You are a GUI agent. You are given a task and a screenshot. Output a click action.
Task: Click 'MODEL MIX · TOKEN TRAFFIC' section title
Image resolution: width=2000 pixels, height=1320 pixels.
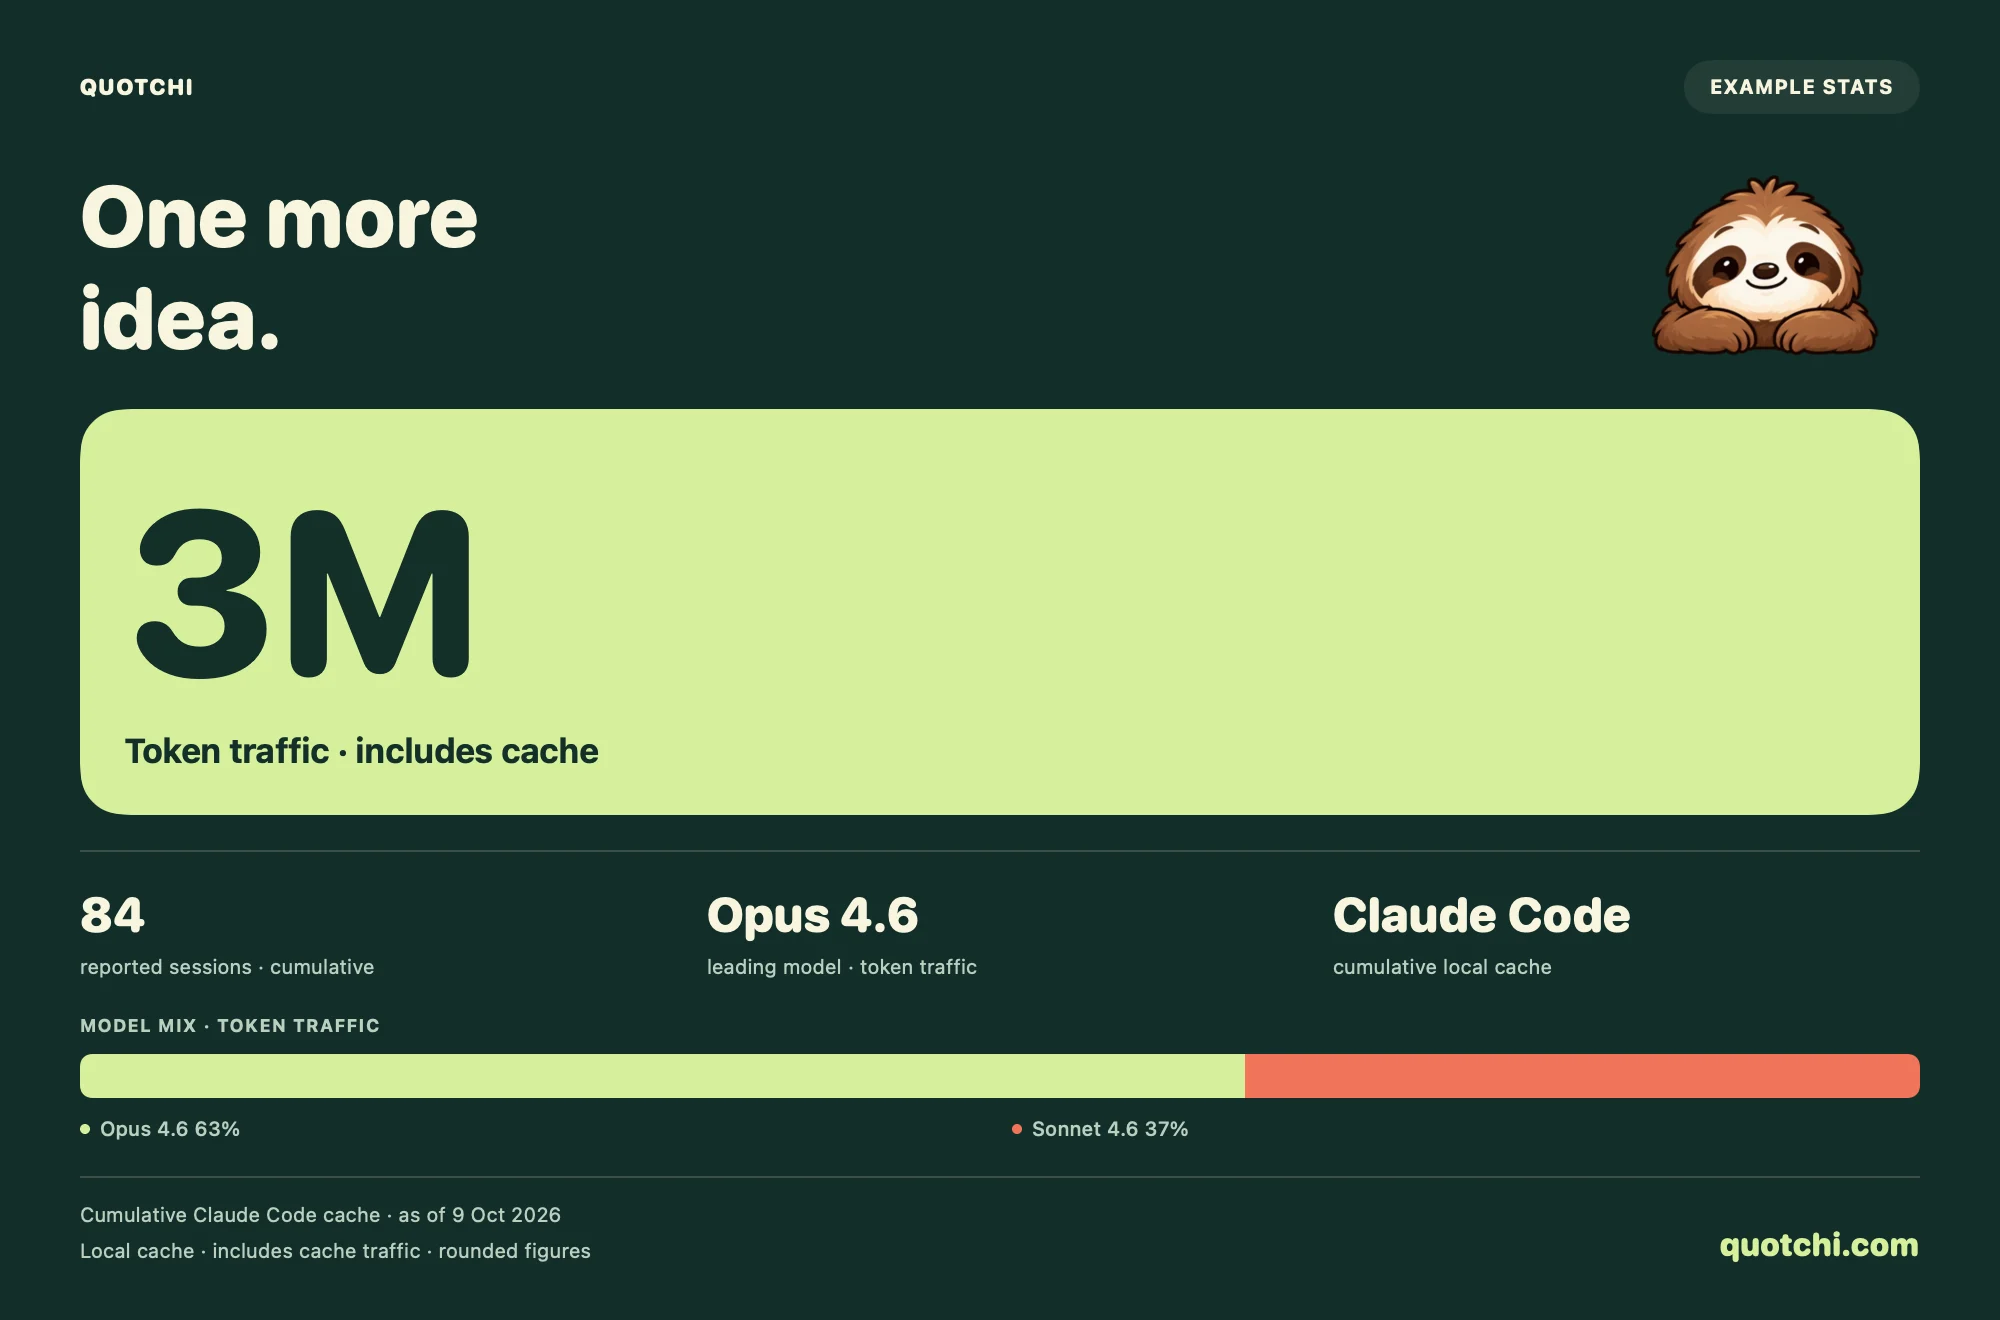230,1026
